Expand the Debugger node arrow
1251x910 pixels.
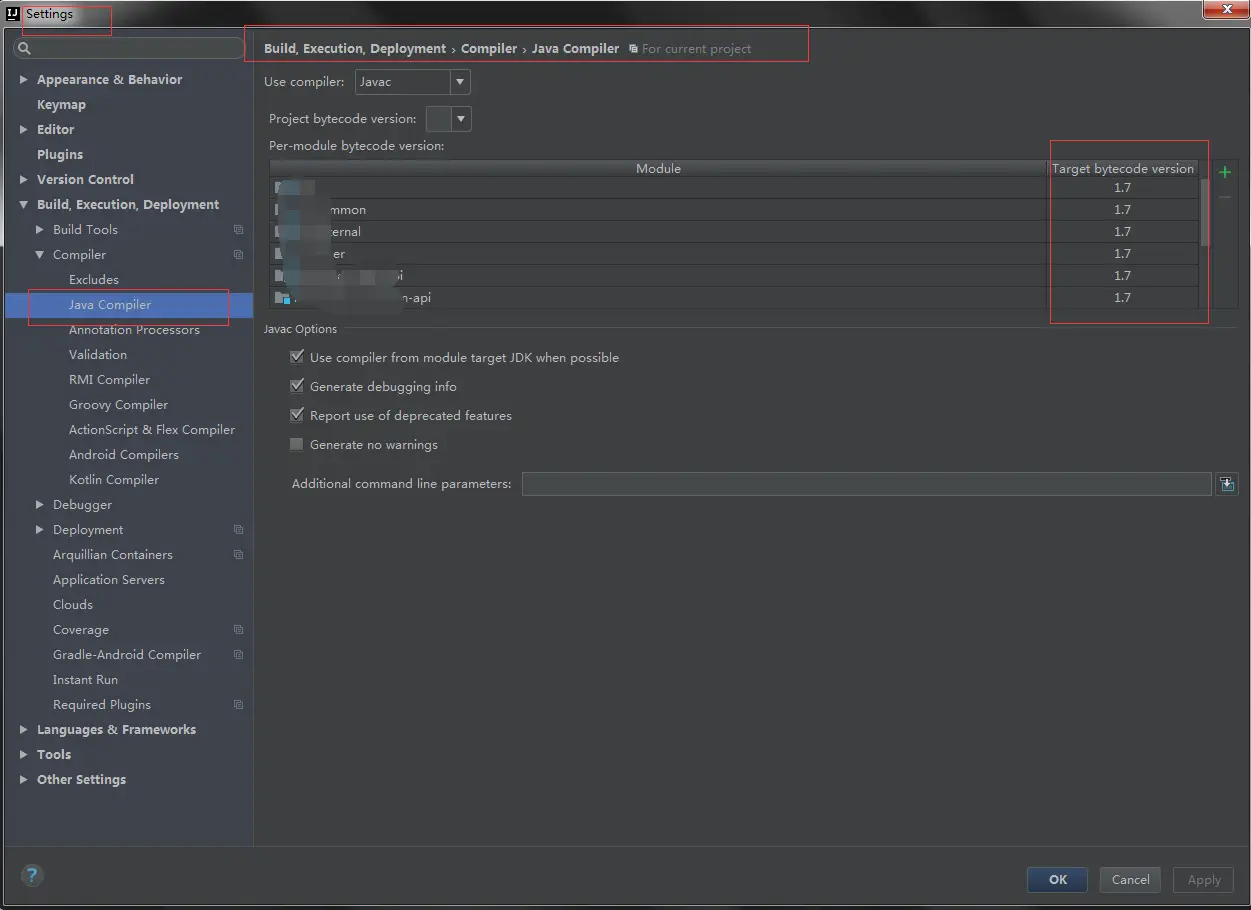coord(39,504)
